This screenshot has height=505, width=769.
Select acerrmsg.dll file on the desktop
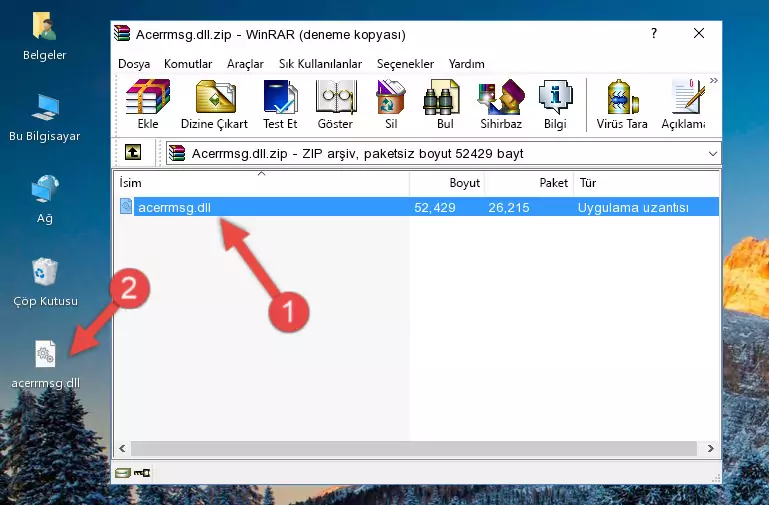click(45, 365)
